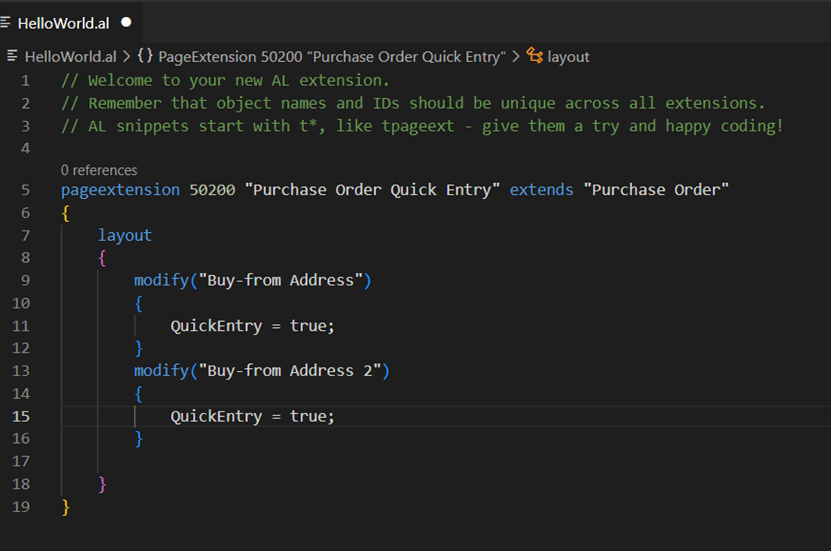Click the braces icon before PageExtension breadcrumb

(145, 56)
